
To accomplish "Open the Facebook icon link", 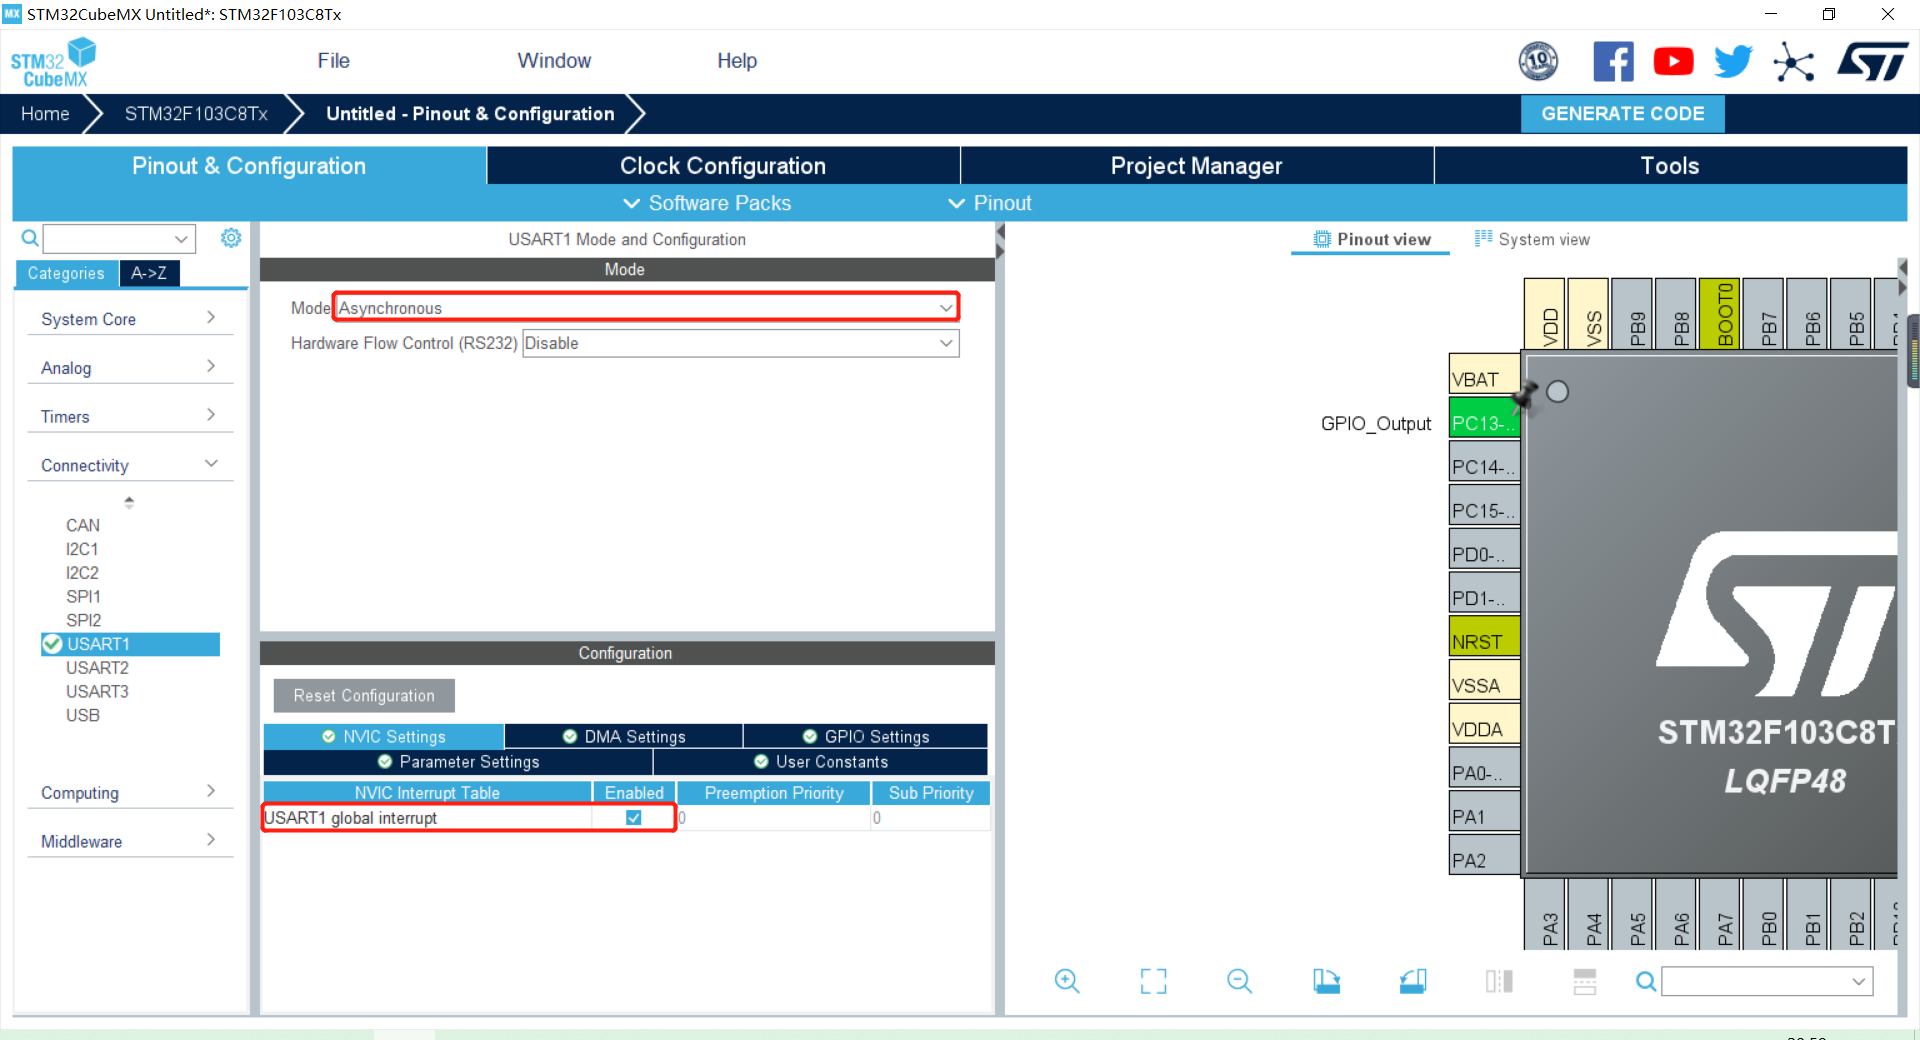I will 1613,62.
